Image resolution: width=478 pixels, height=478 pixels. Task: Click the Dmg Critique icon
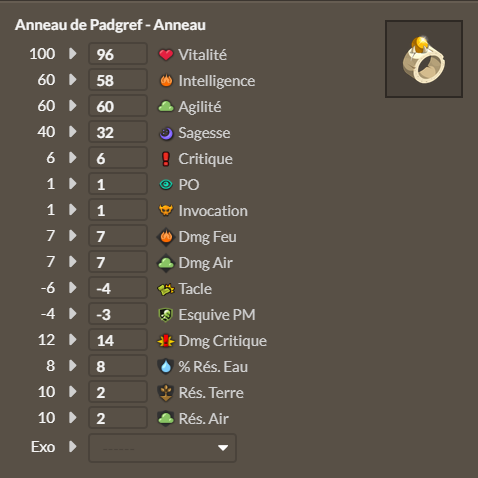coord(166,341)
